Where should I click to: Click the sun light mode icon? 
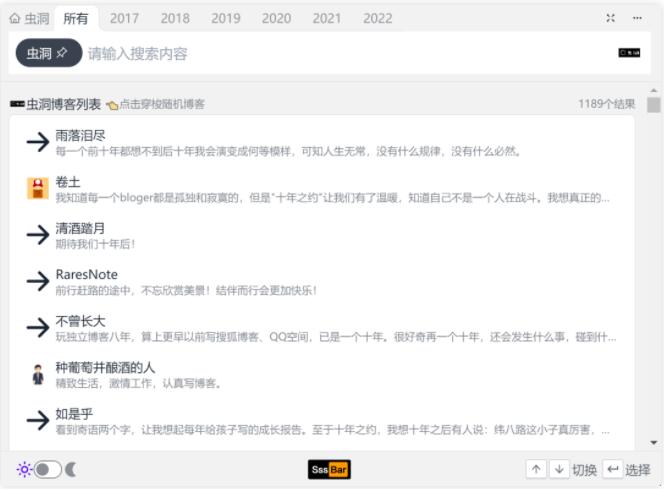point(23,469)
